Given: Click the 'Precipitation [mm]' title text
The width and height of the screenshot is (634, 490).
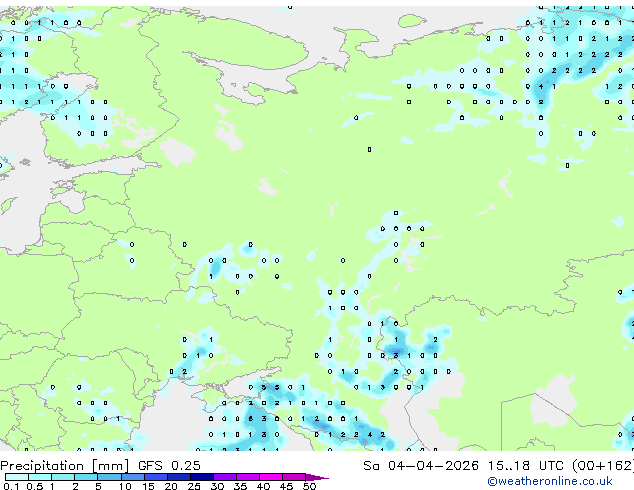Looking at the screenshot, I should click(x=64, y=466).
